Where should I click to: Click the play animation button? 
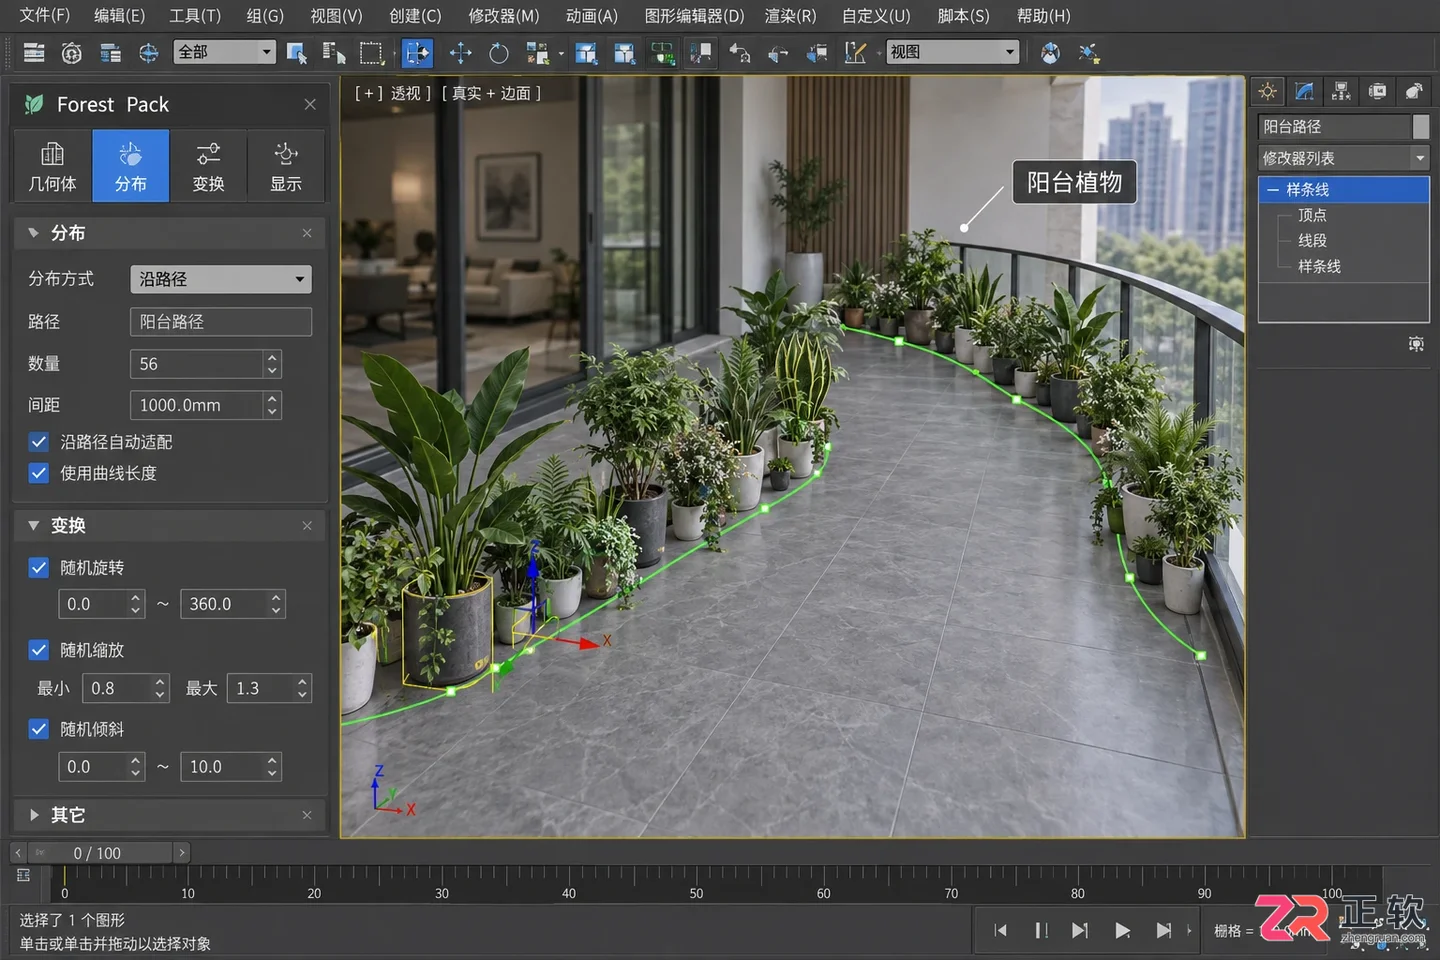click(1122, 931)
